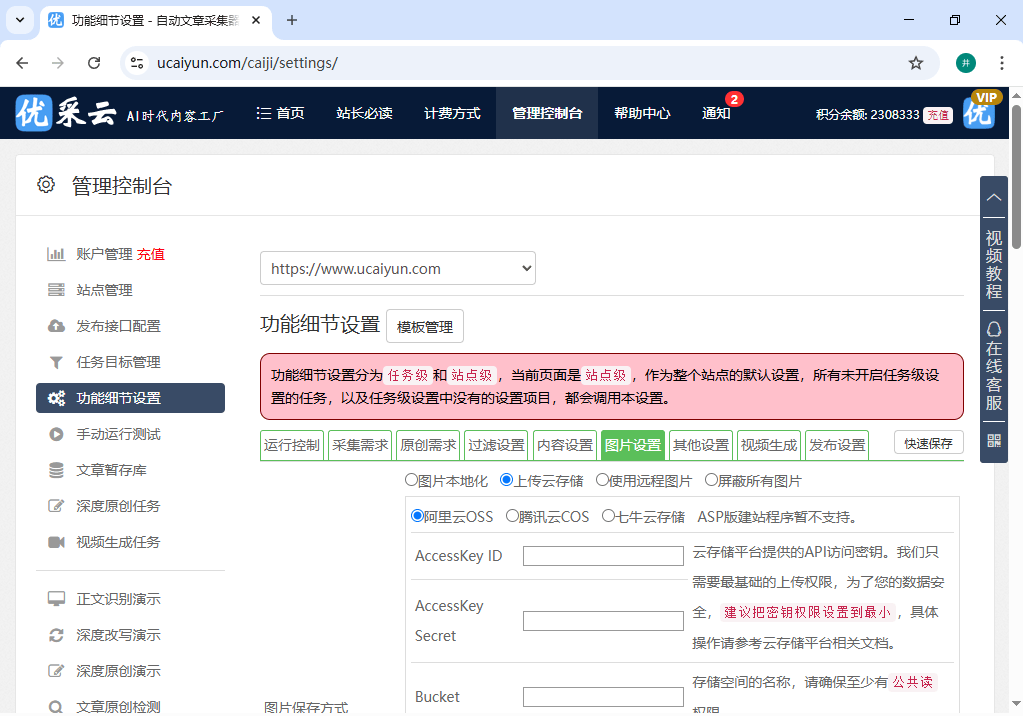Open the 模板管理 dialog
The height and width of the screenshot is (716, 1023).
pyautogui.click(x=425, y=326)
